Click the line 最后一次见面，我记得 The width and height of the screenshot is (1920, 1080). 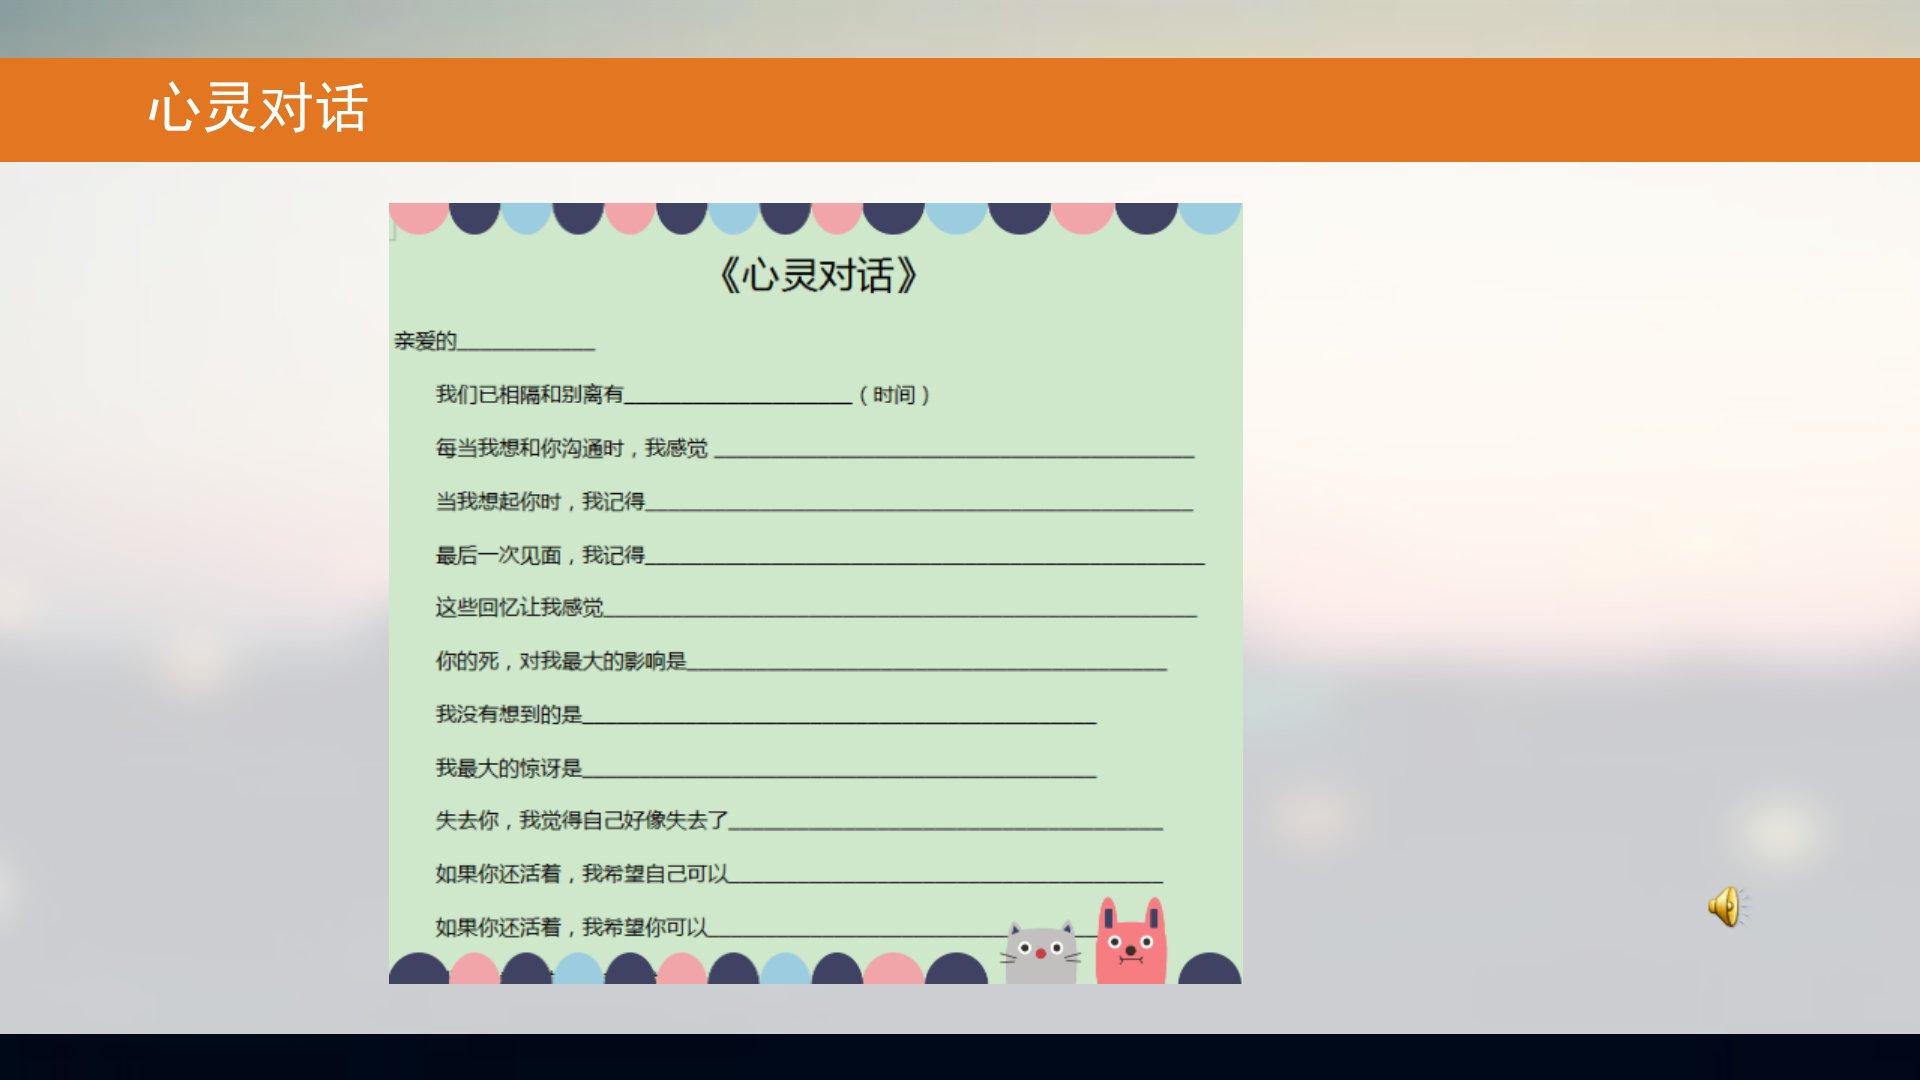540,555
